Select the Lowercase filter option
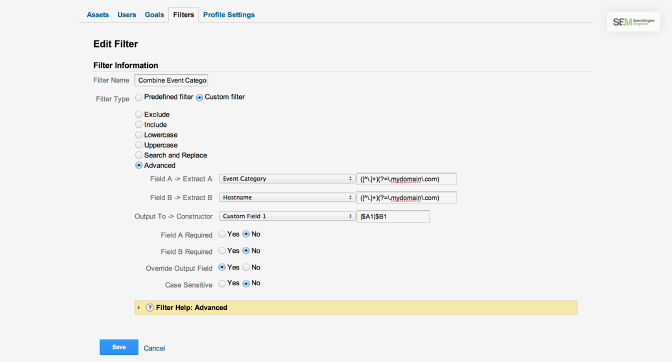 pyautogui.click(x=139, y=135)
